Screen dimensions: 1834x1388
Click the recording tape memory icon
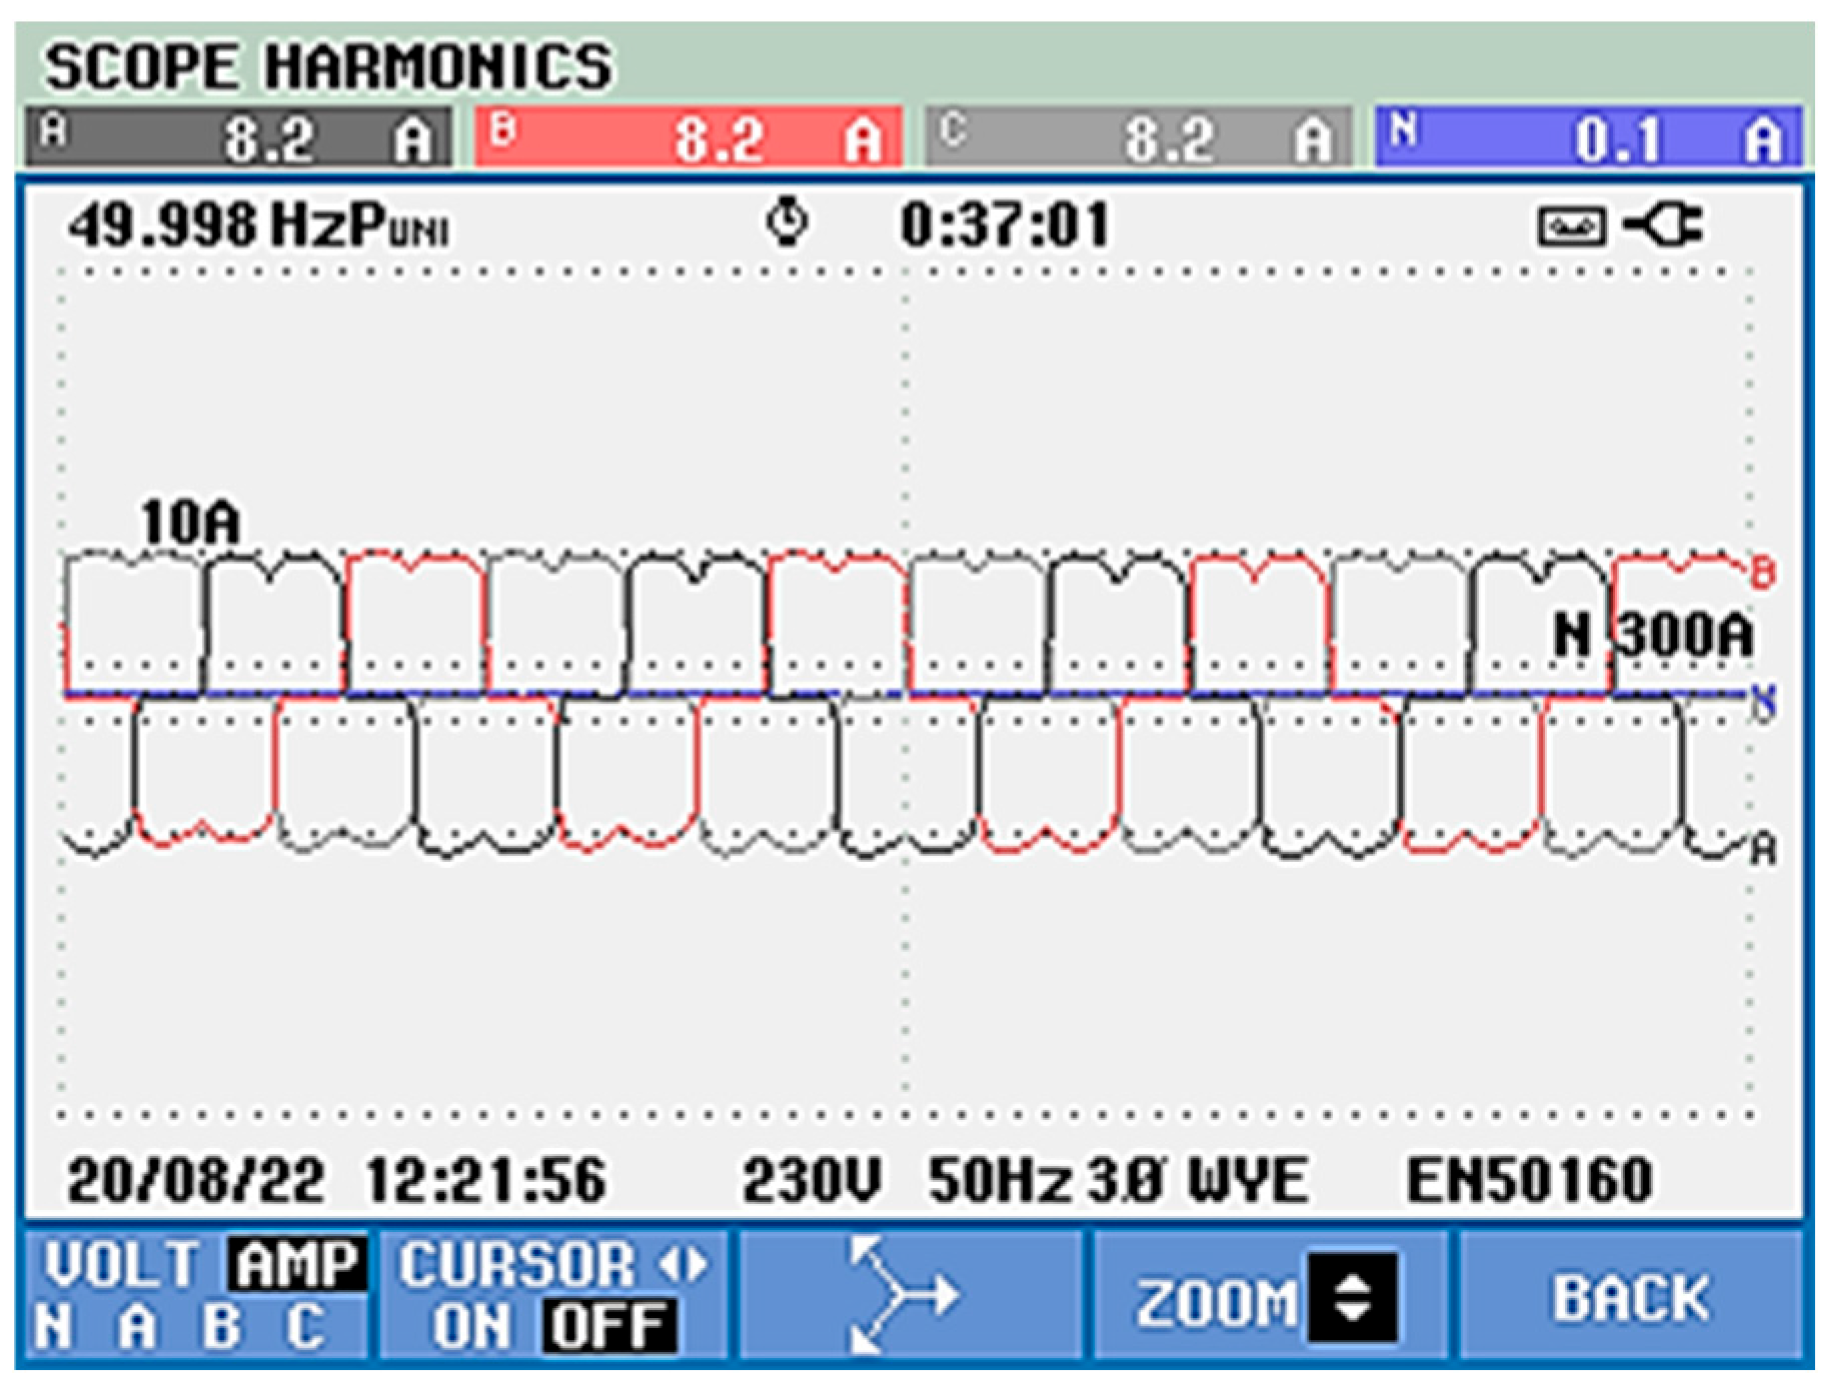pyautogui.click(x=1571, y=227)
